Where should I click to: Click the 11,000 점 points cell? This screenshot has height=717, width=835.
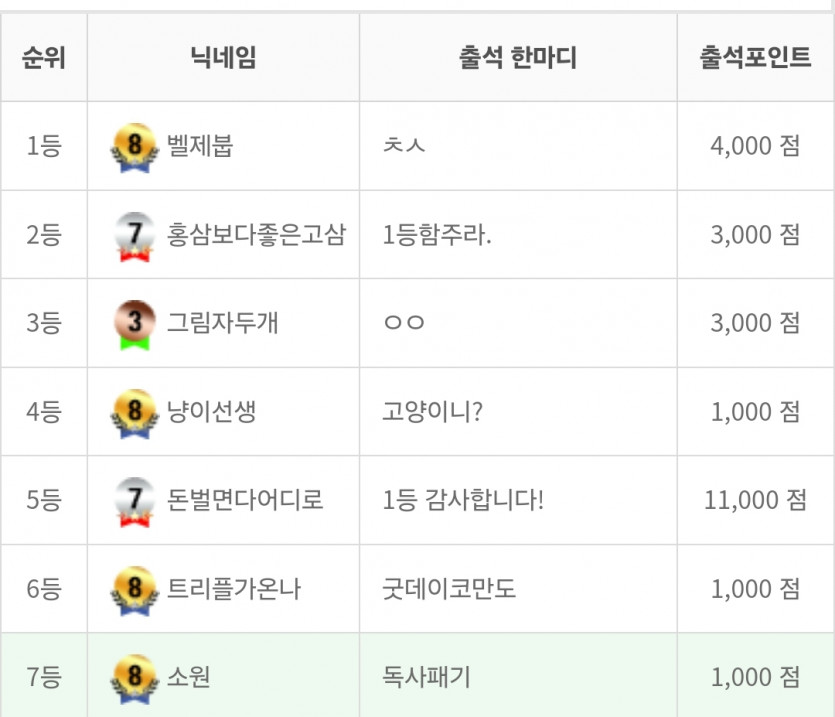click(x=755, y=500)
